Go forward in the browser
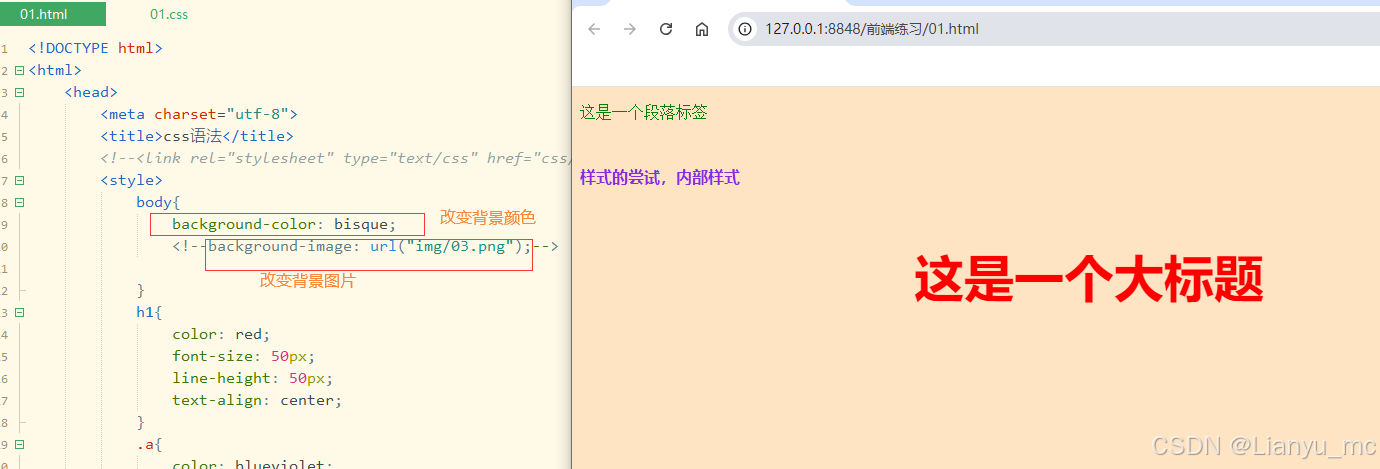 (630, 29)
